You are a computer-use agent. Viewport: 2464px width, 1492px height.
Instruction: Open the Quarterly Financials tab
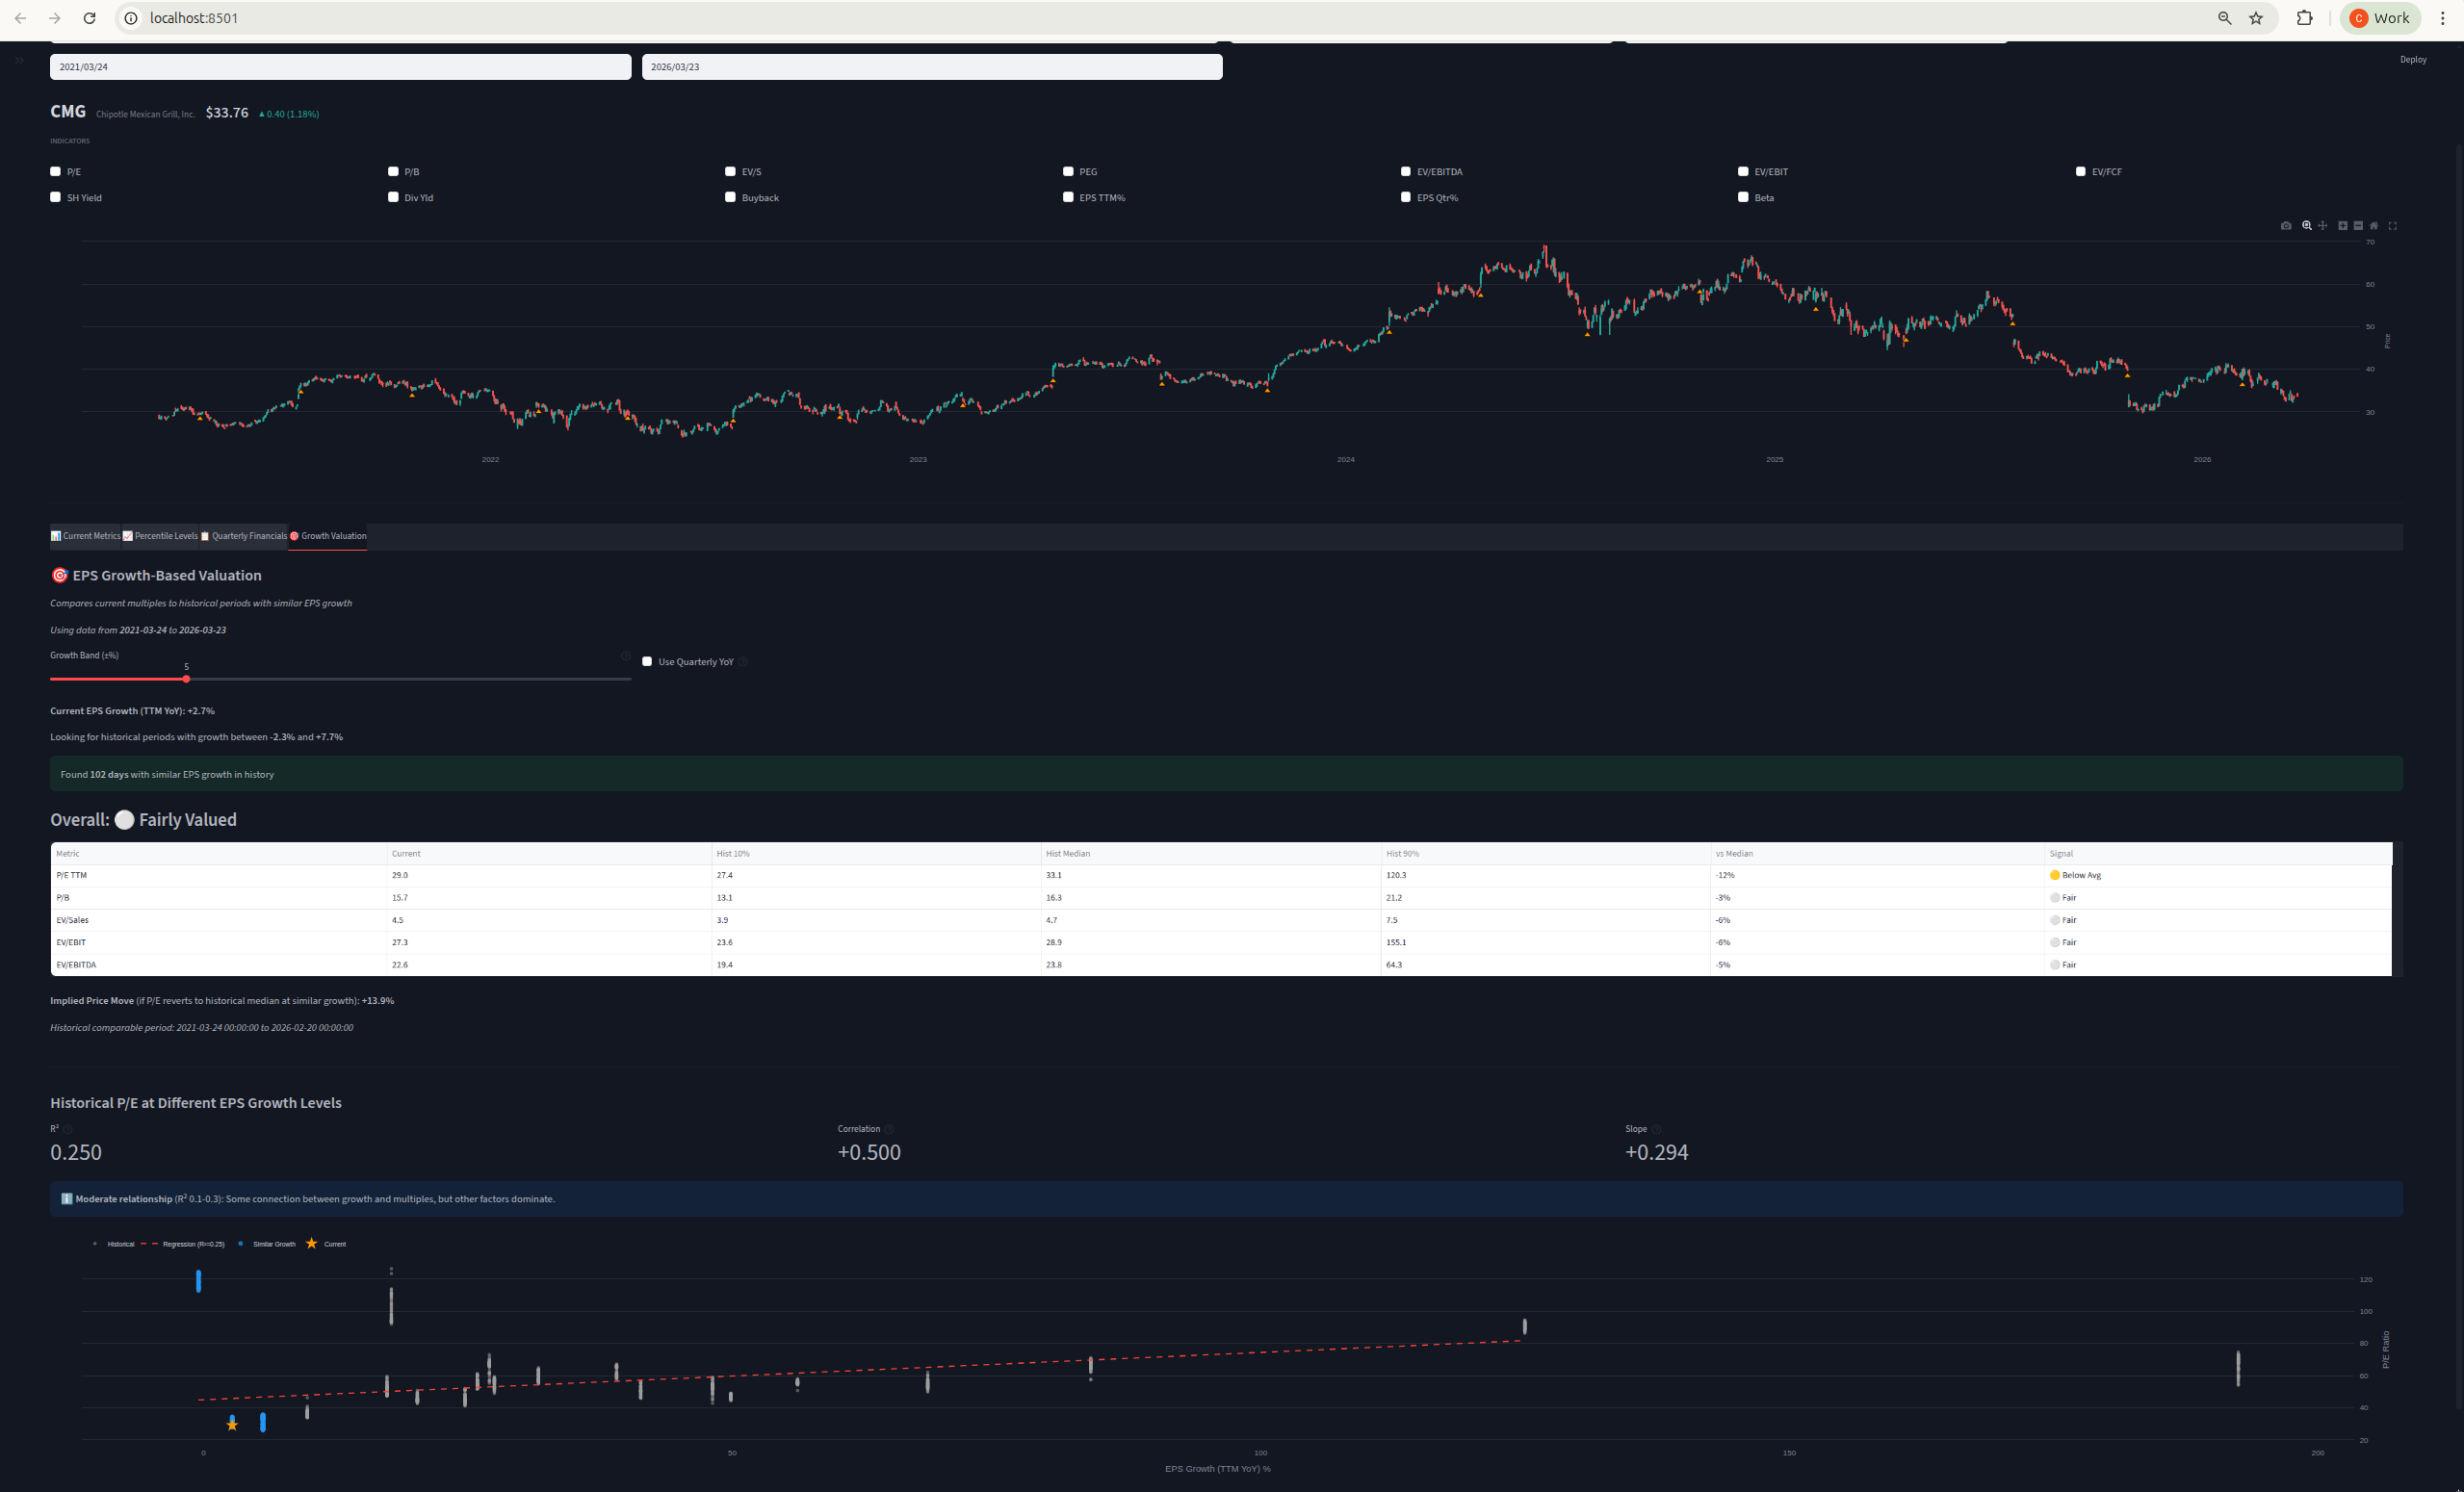tap(245, 536)
